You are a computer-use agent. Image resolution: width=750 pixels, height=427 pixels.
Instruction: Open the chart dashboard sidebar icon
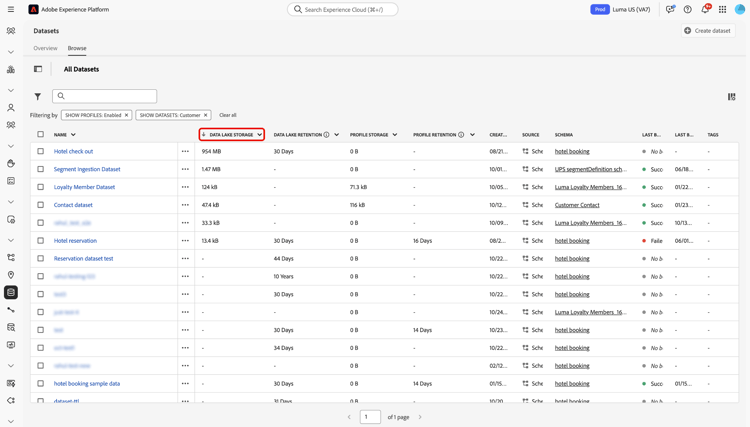(11, 70)
